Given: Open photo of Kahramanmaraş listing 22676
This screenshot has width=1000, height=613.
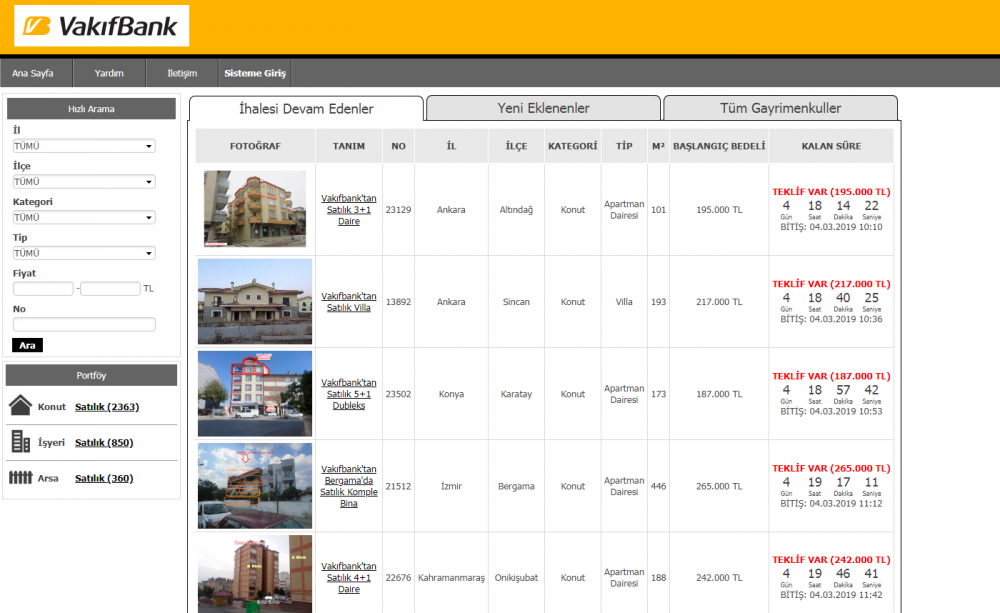Looking at the screenshot, I should coord(255,574).
